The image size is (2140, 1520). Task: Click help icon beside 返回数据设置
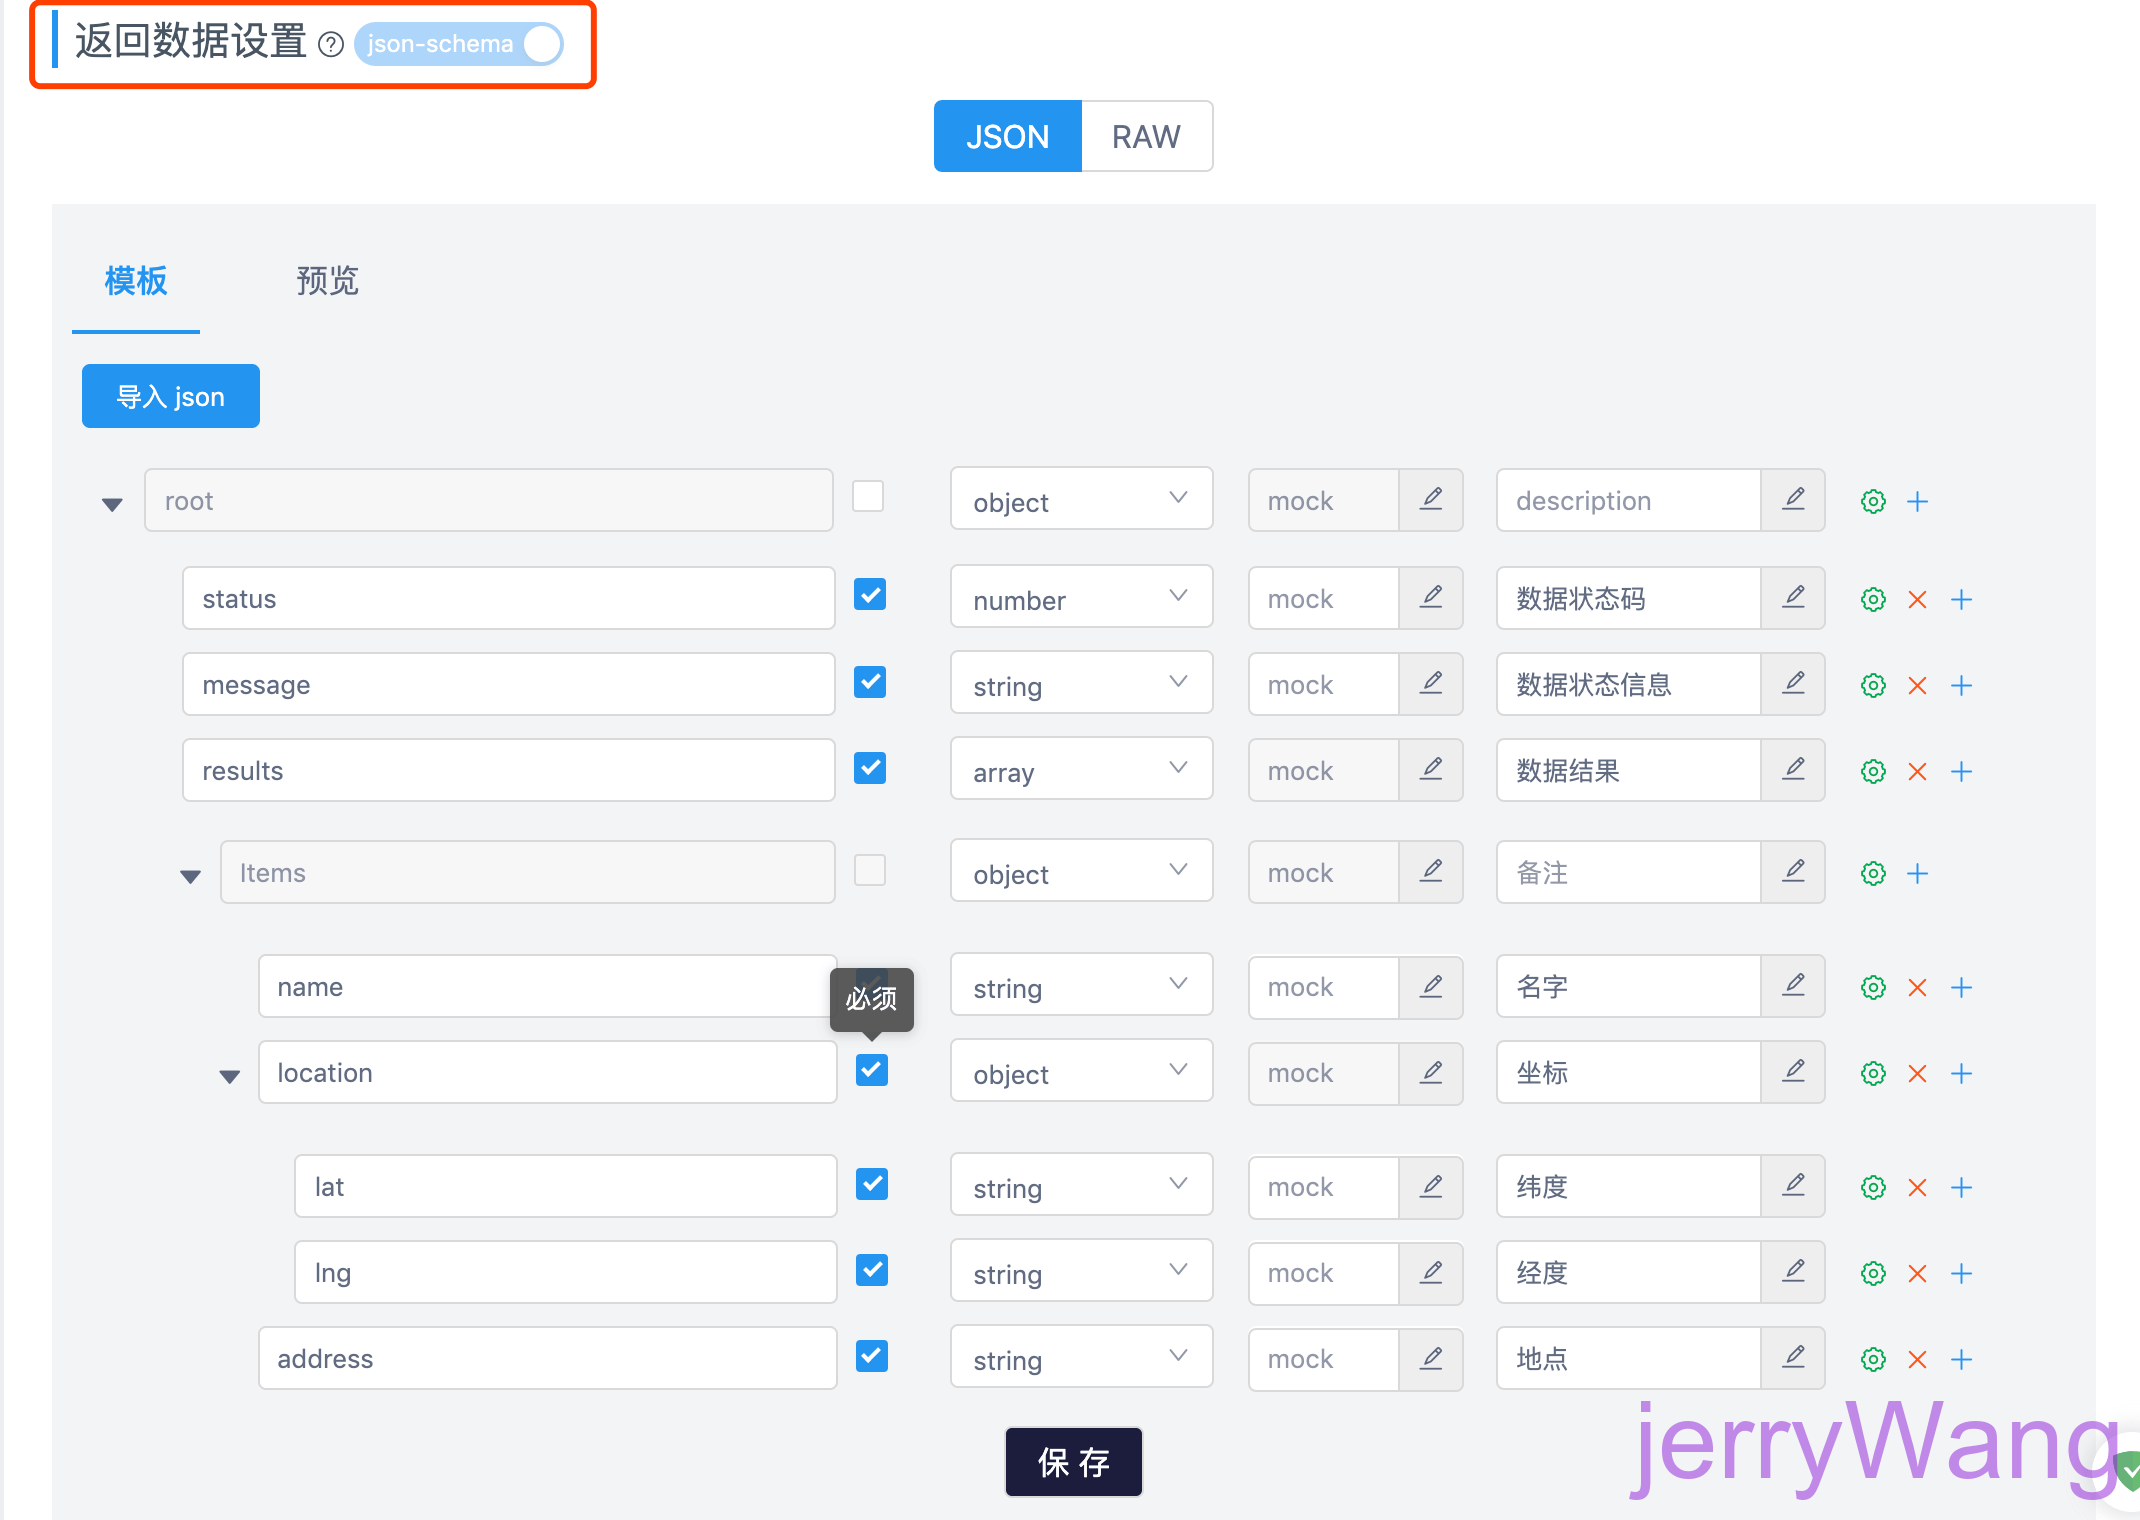pyautogui.click(x=331, y=44)
